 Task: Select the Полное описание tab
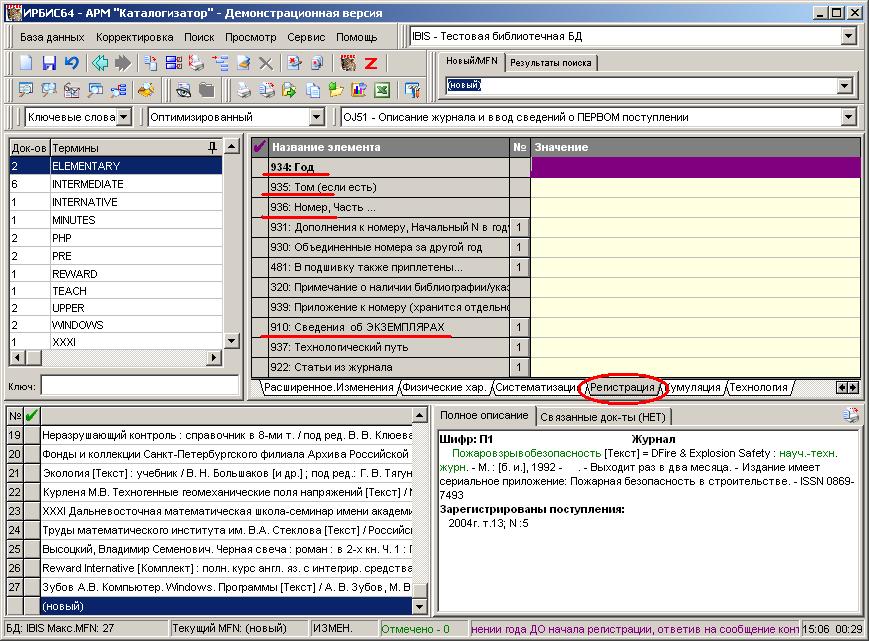coord(484,416)
